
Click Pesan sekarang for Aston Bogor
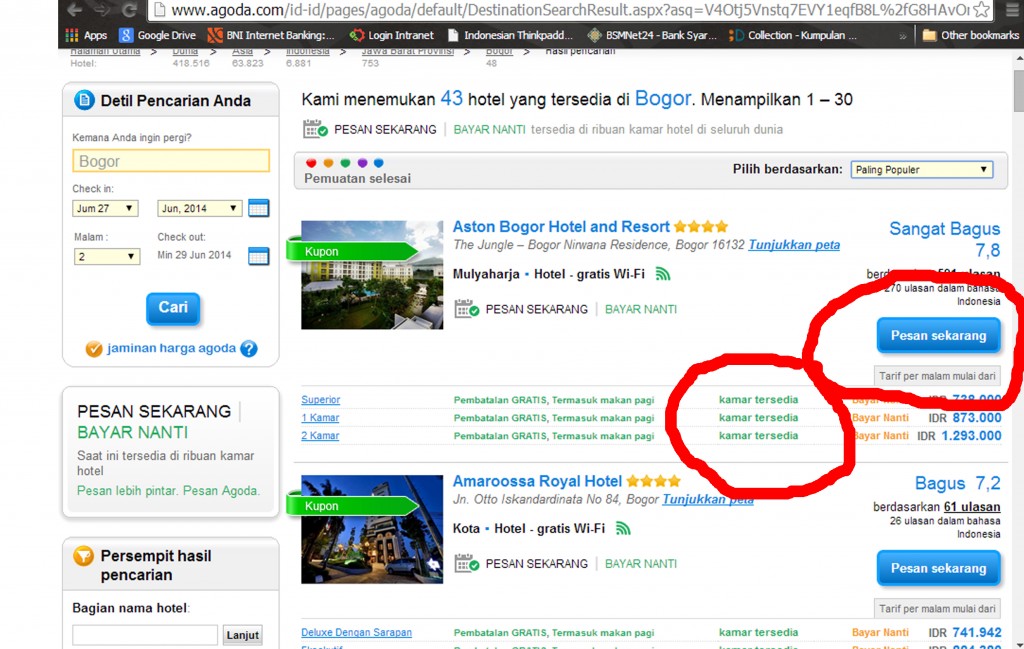[x=938, y=336]
